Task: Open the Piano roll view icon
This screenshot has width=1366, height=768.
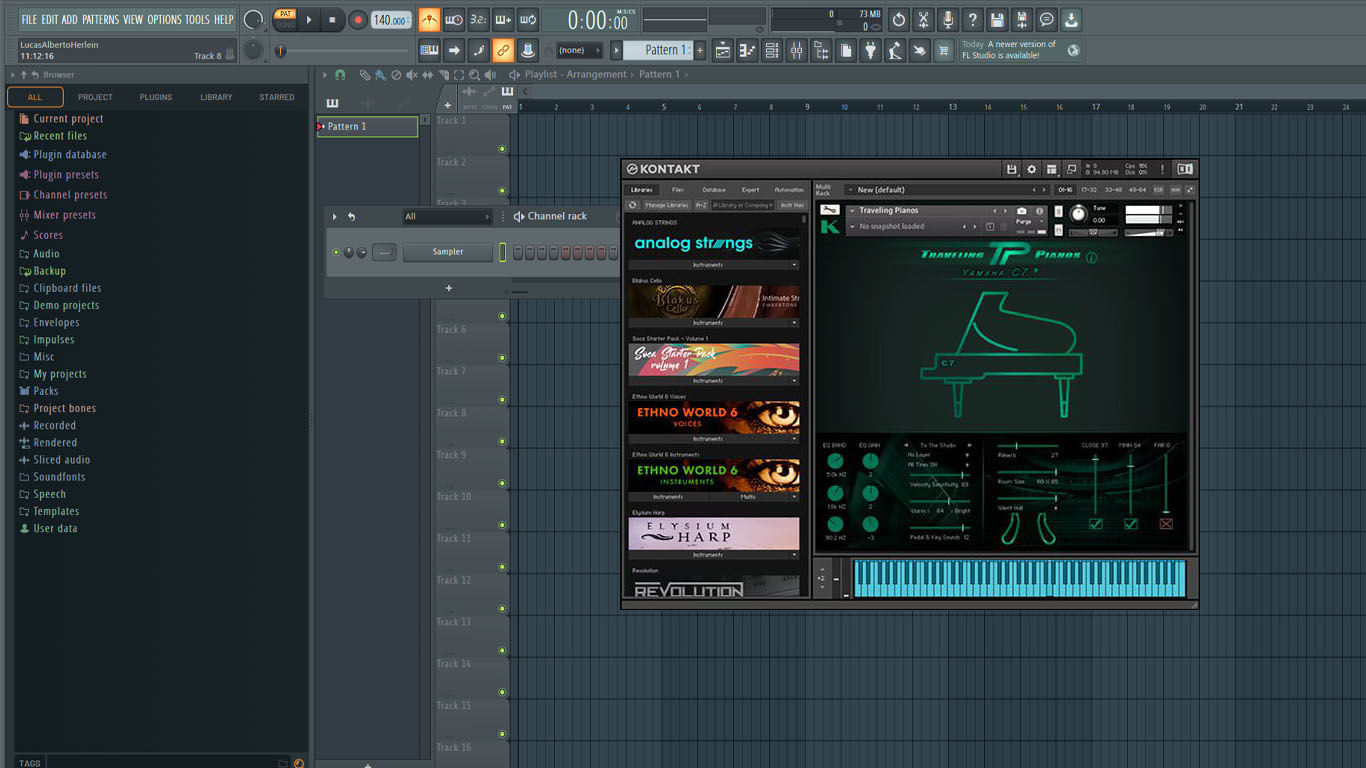Action: (747, 50)
